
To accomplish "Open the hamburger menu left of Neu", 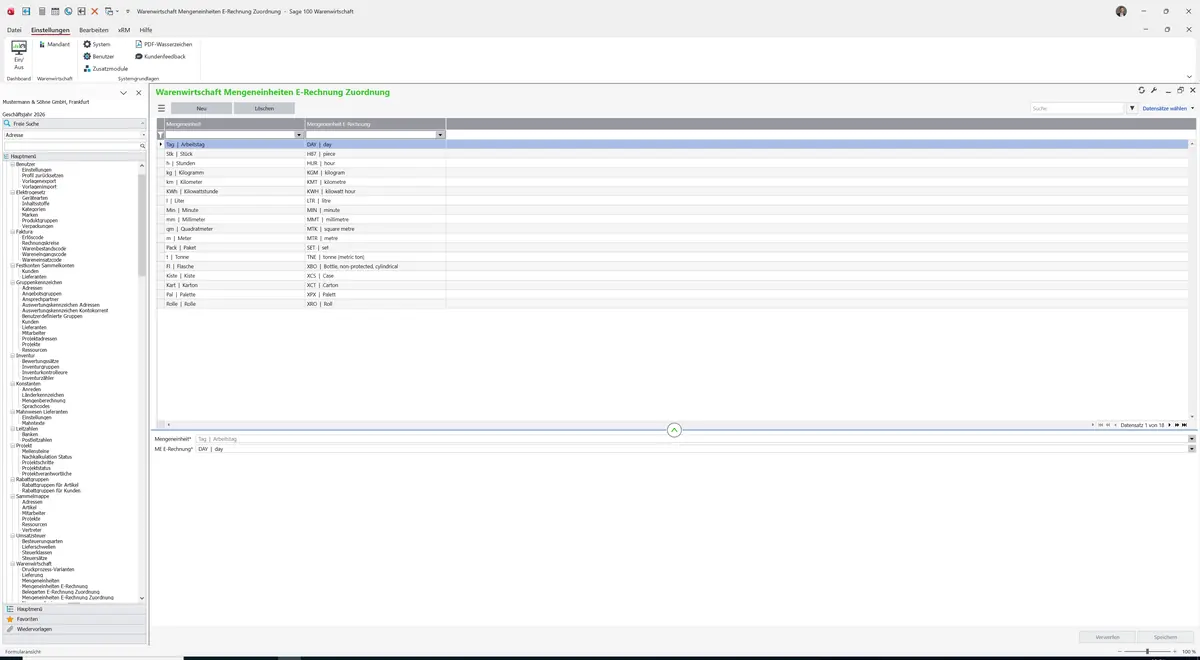I will [x=161, y=108].
